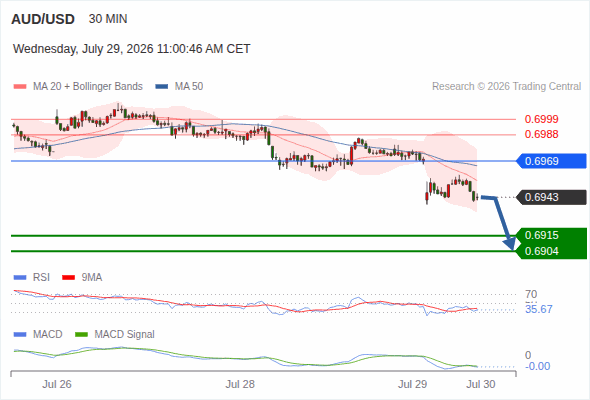Click the AUD/USD pair title

43,19
